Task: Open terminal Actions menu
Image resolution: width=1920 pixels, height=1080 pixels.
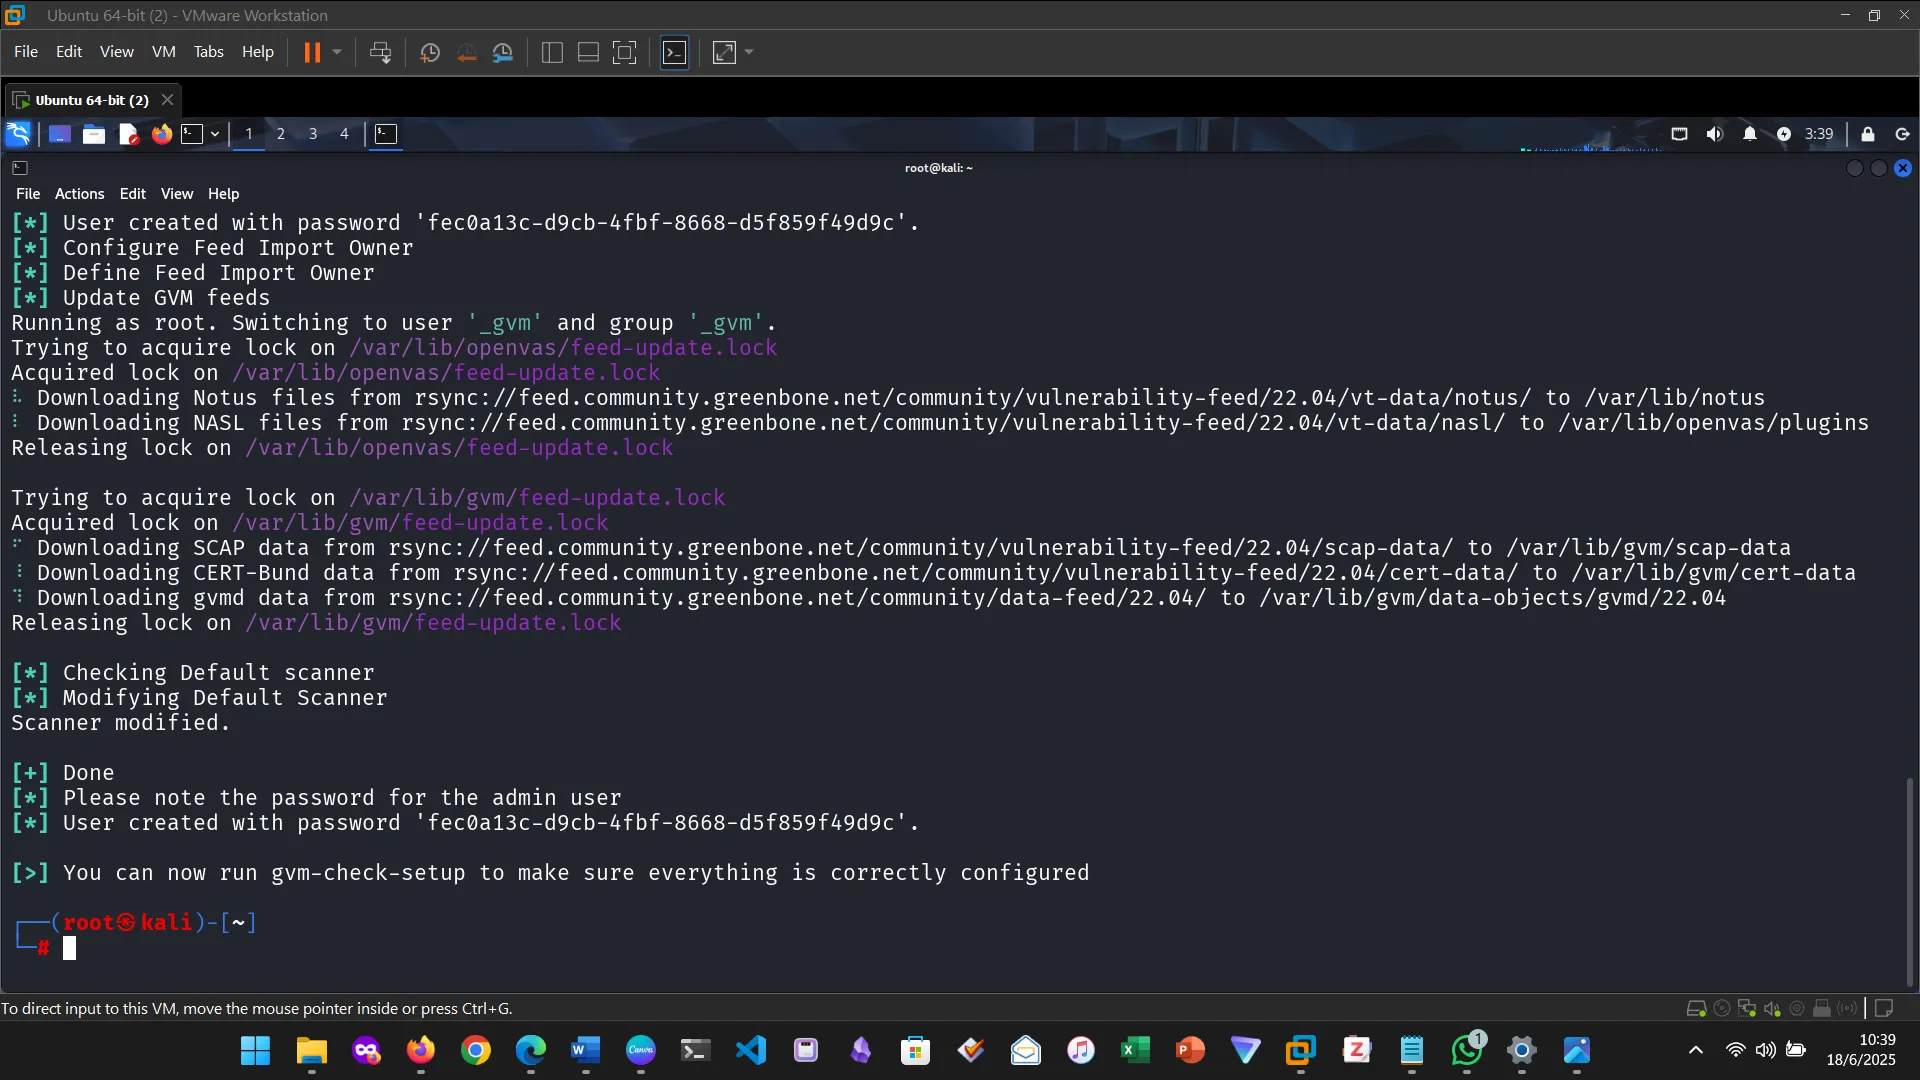Action: point(79,194)
